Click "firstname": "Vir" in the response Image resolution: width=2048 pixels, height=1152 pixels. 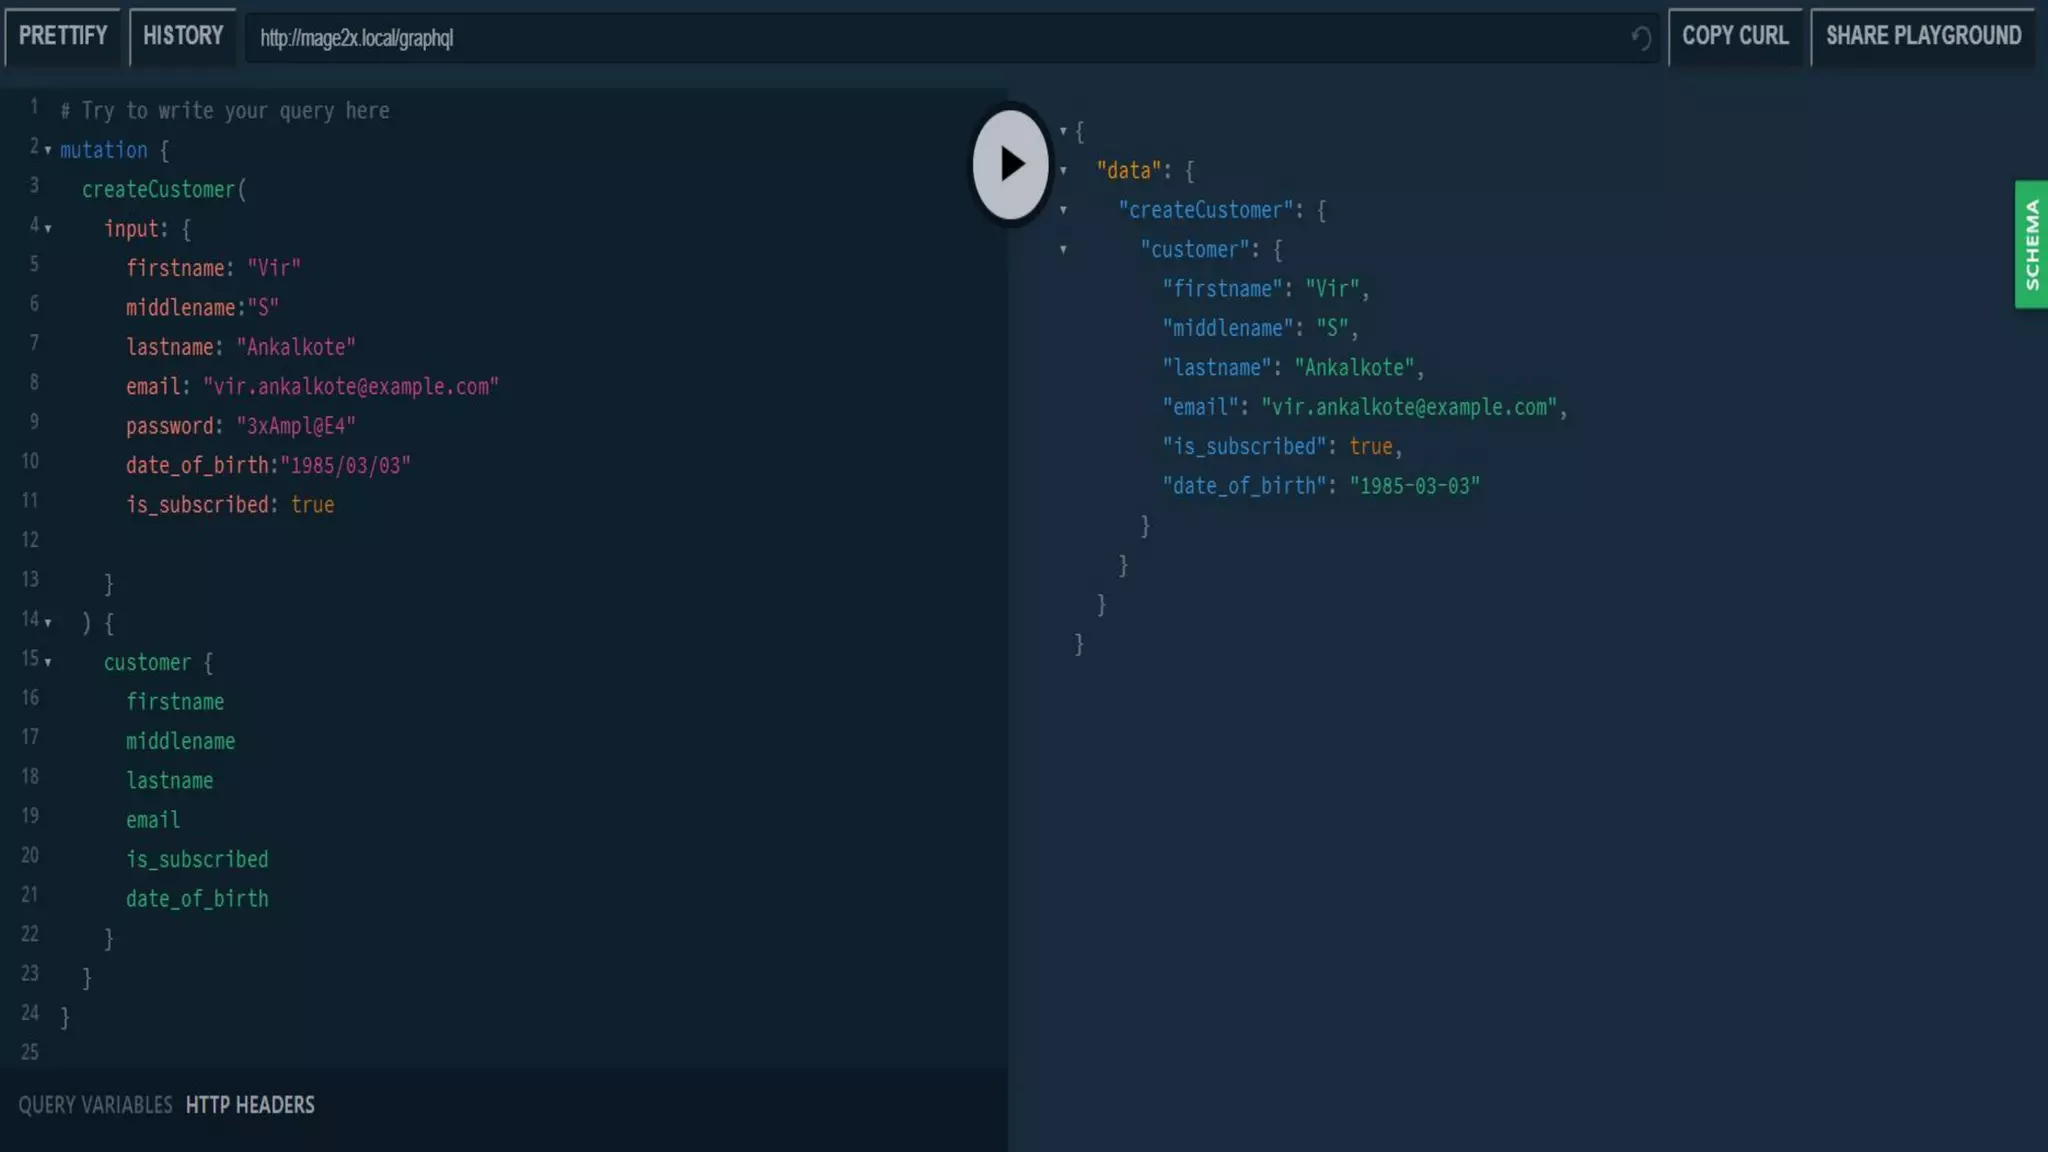[x=1265, y=289]
